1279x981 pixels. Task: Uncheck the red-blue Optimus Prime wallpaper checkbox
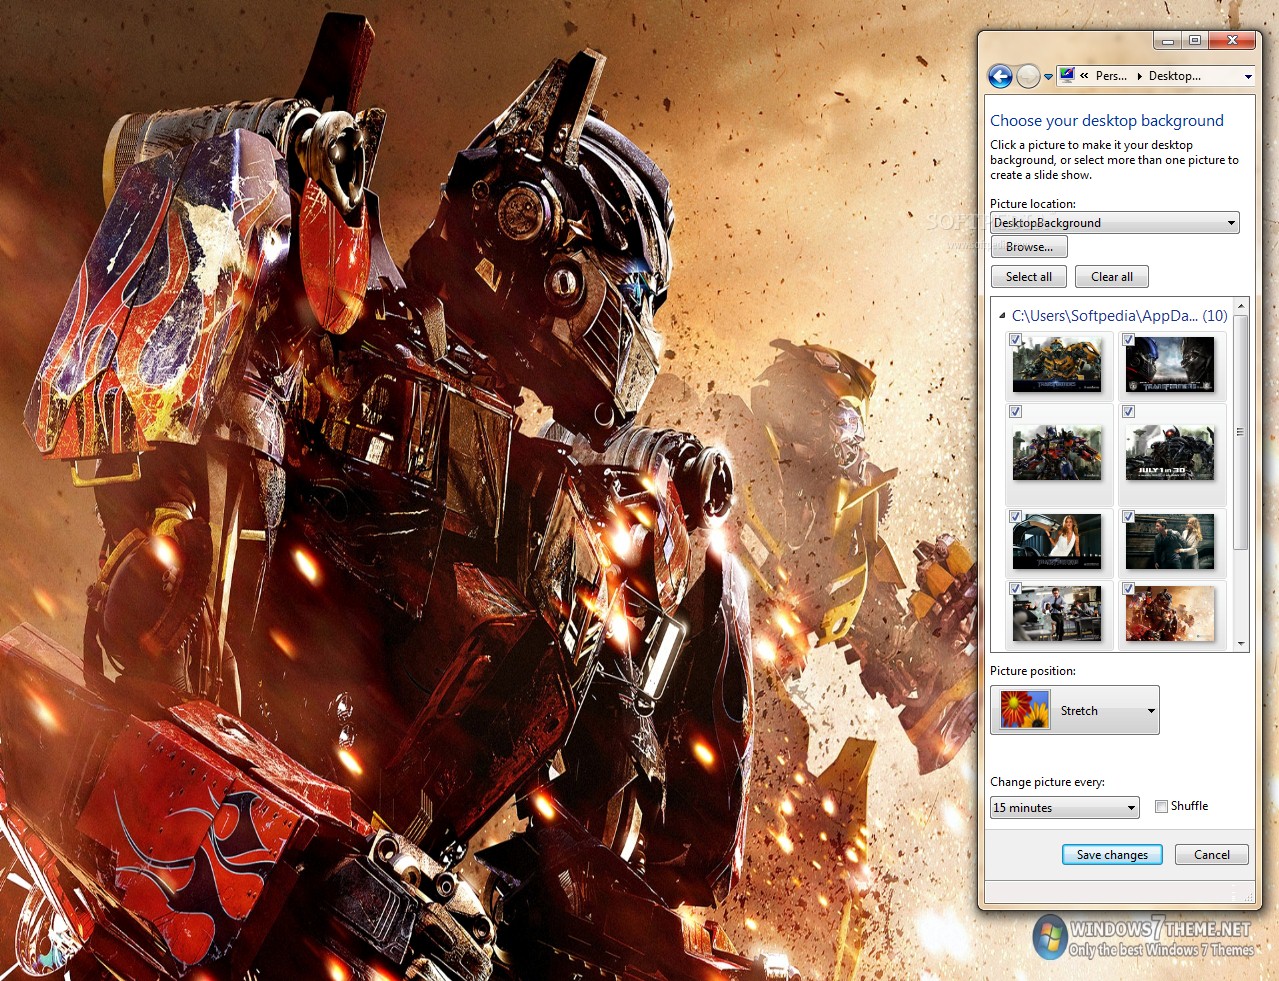1015,412
